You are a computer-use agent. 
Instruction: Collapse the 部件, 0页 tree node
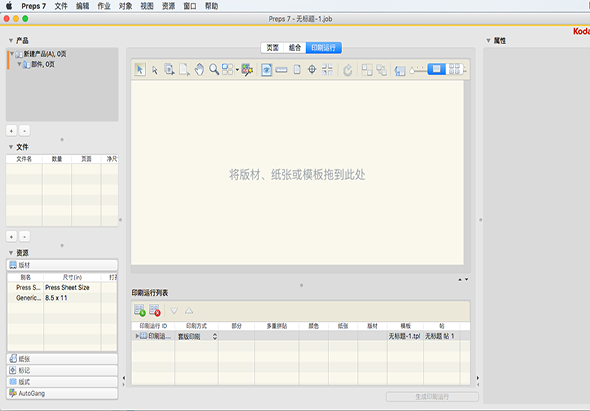coord(19,64)
